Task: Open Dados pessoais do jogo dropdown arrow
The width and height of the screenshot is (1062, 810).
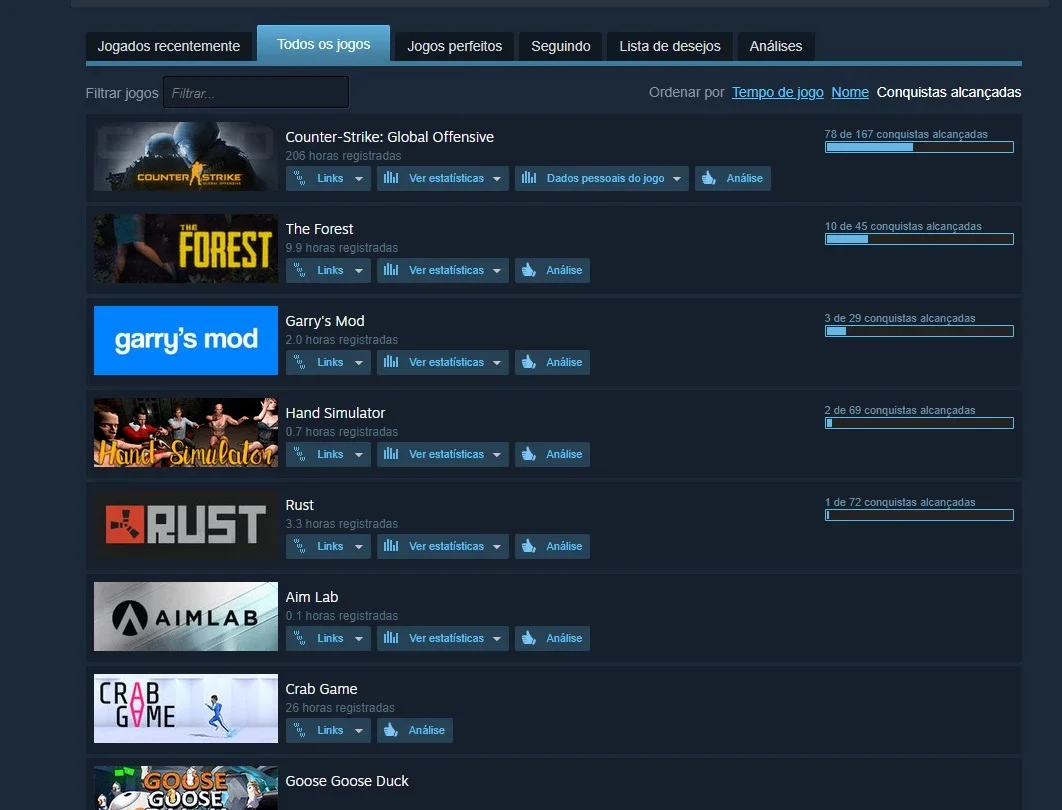Action: [x=677, y=179]
